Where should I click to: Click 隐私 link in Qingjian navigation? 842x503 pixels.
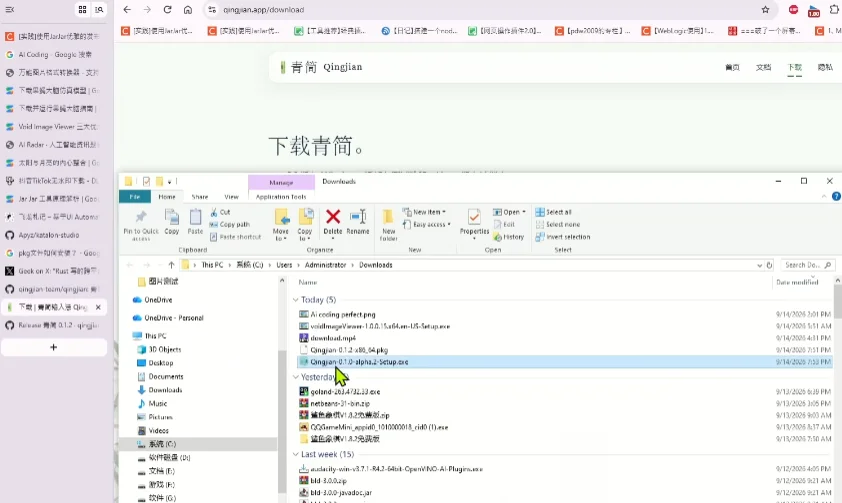point(825,67)
